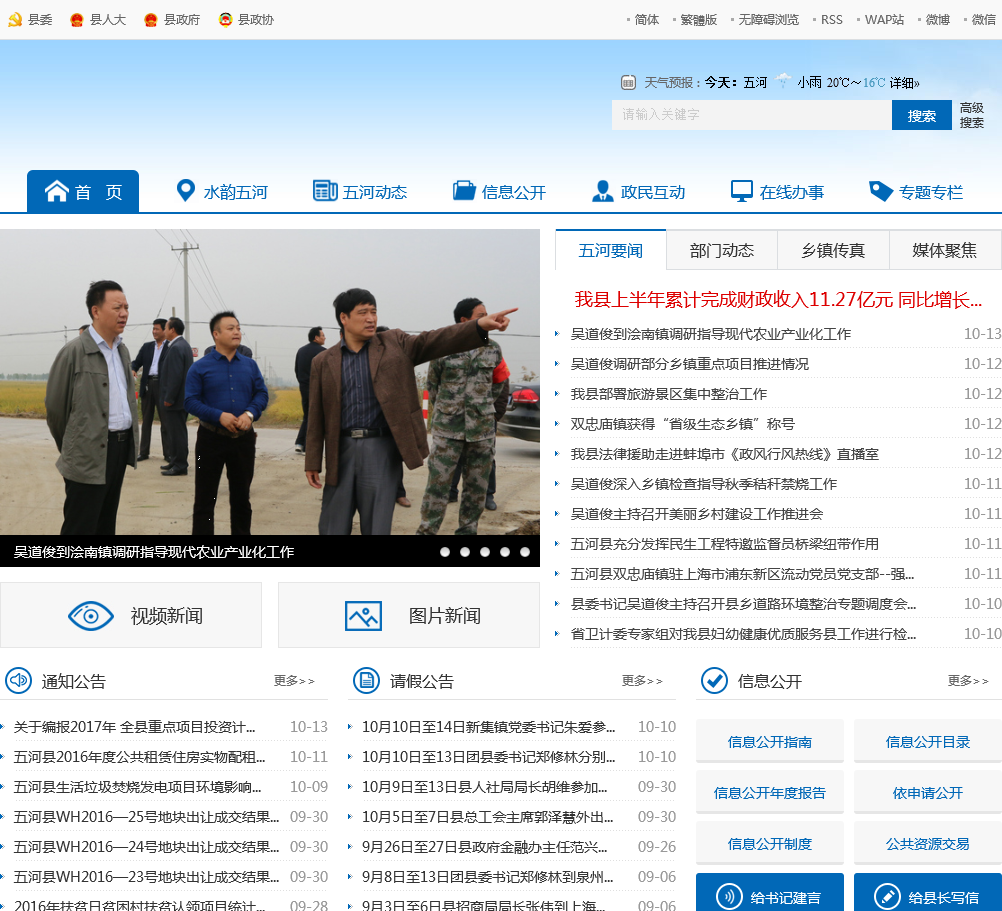Click the monitor icon for 在线办事

[x=741, y=191]
